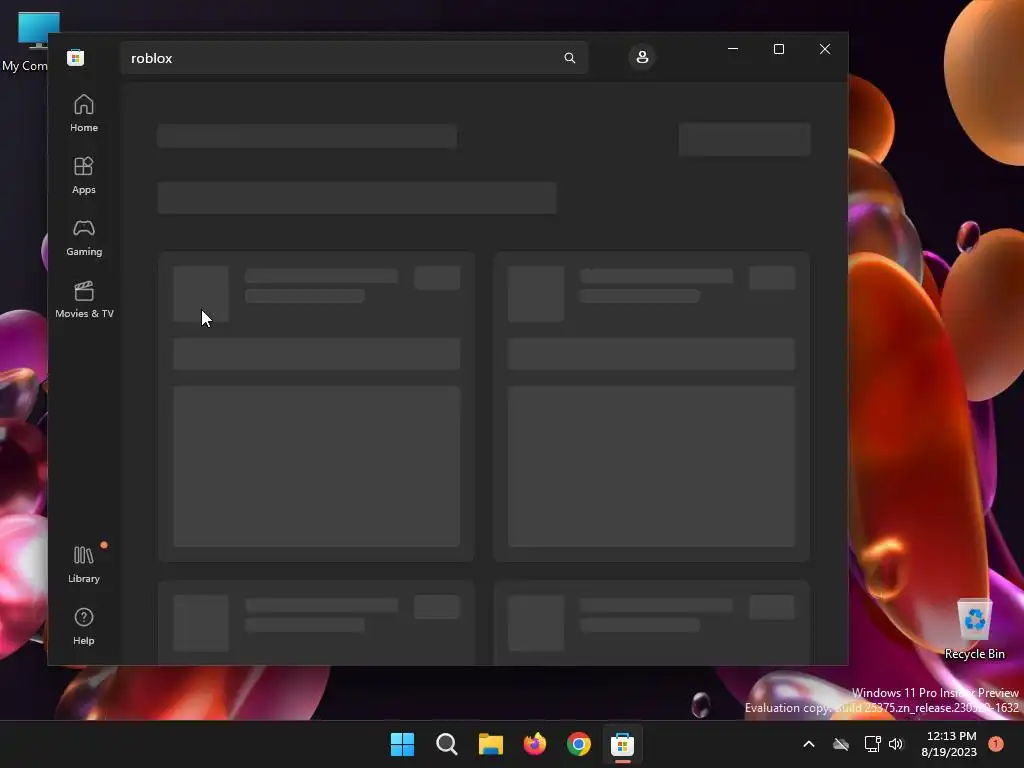Open the Apps section in sidebar
Screen dimensions: 1024x768
pyautogui.click(x=84, y=175)
